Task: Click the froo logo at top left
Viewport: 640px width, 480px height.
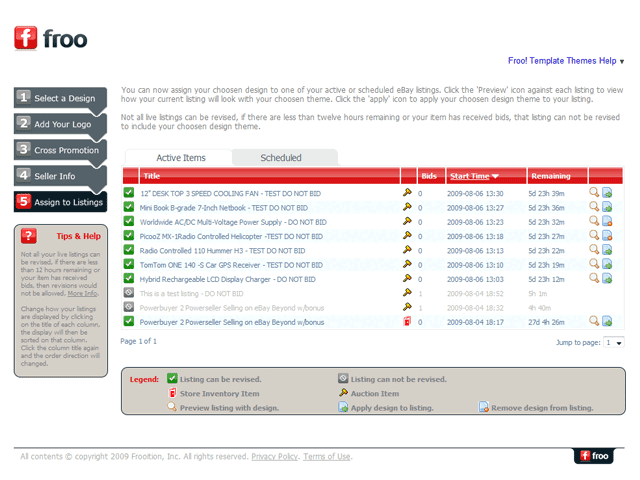Action: [51, 38]
